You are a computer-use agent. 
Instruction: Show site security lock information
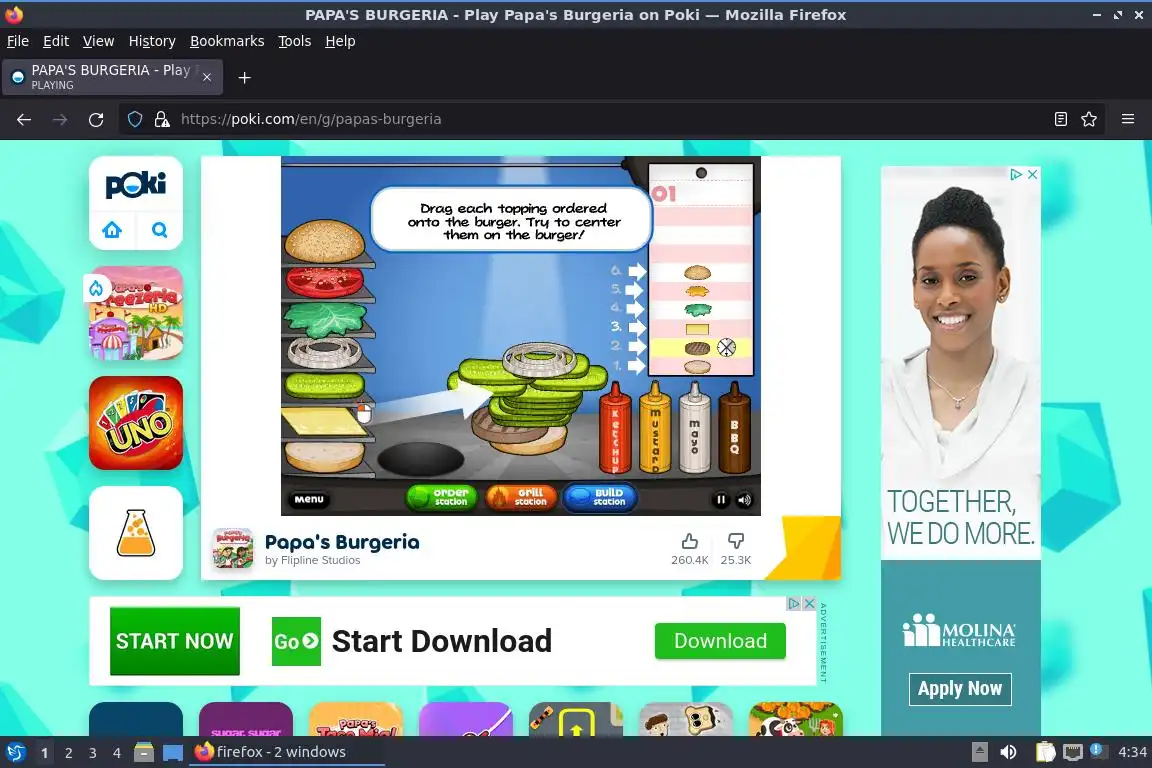162,119
